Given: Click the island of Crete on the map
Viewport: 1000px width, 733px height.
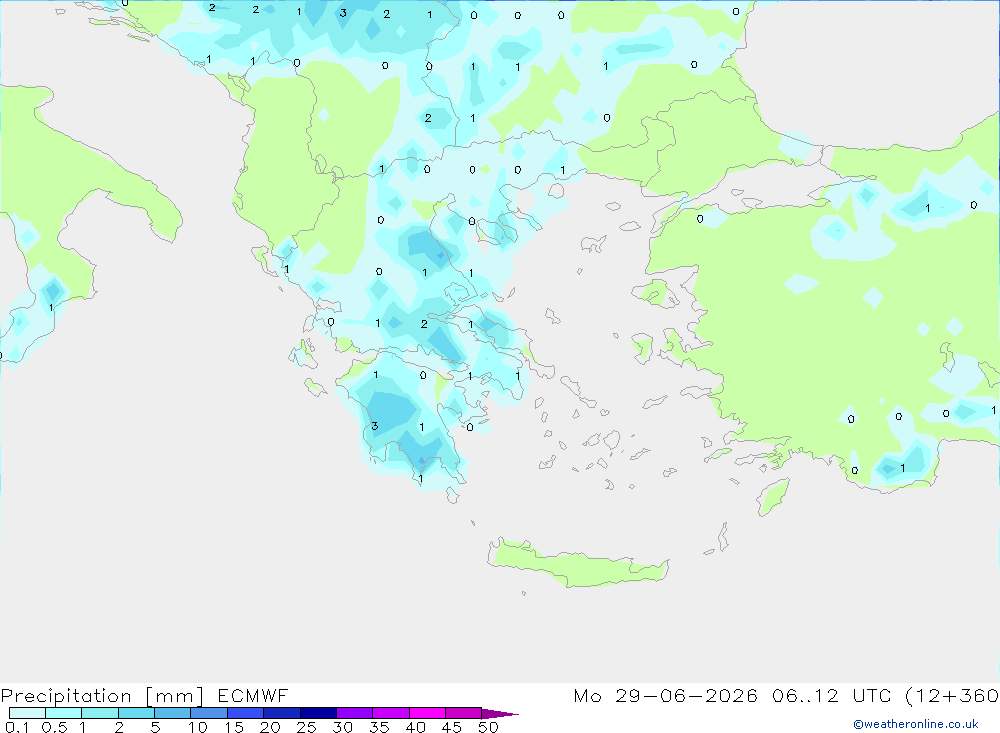Looking at the screenshot, I should tap(577, 563).
